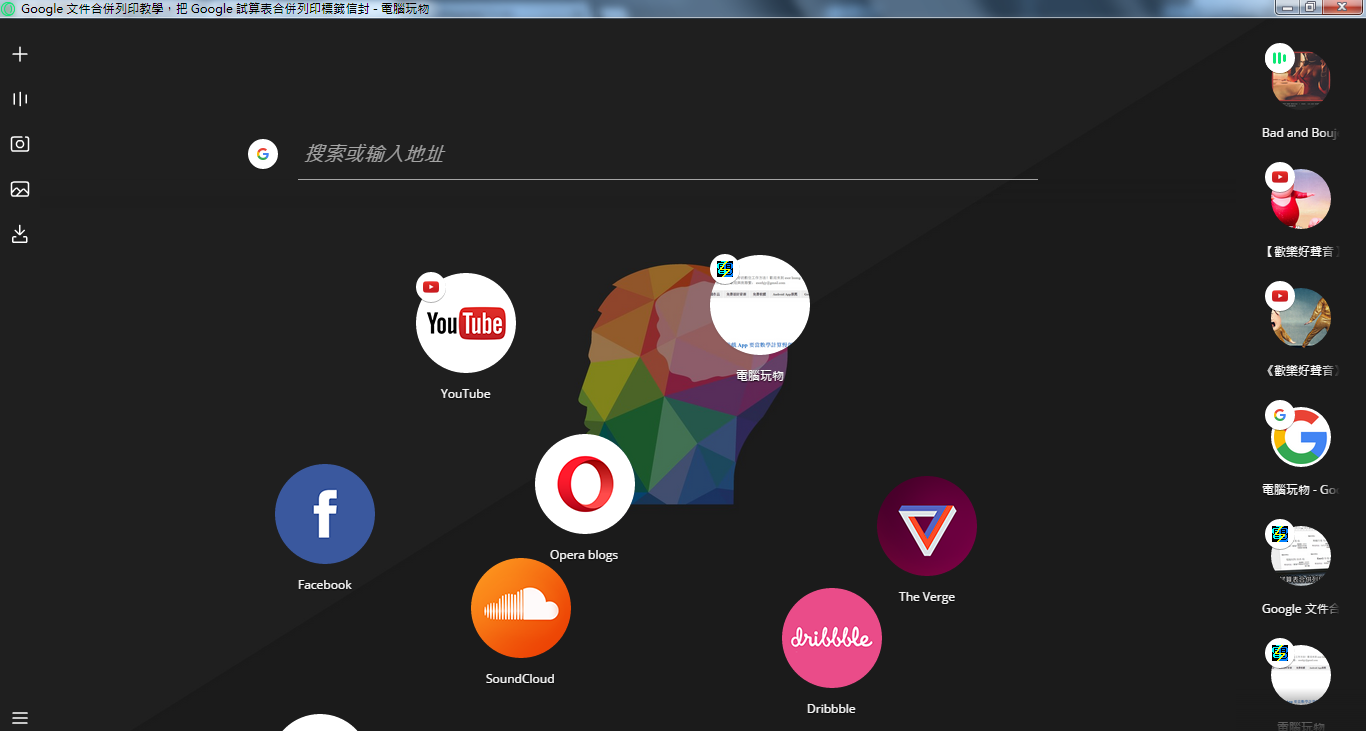Open downloads icon in sidebar
Screen dimensions: 1366x731
pyautogui.click(x=20, y=234)
